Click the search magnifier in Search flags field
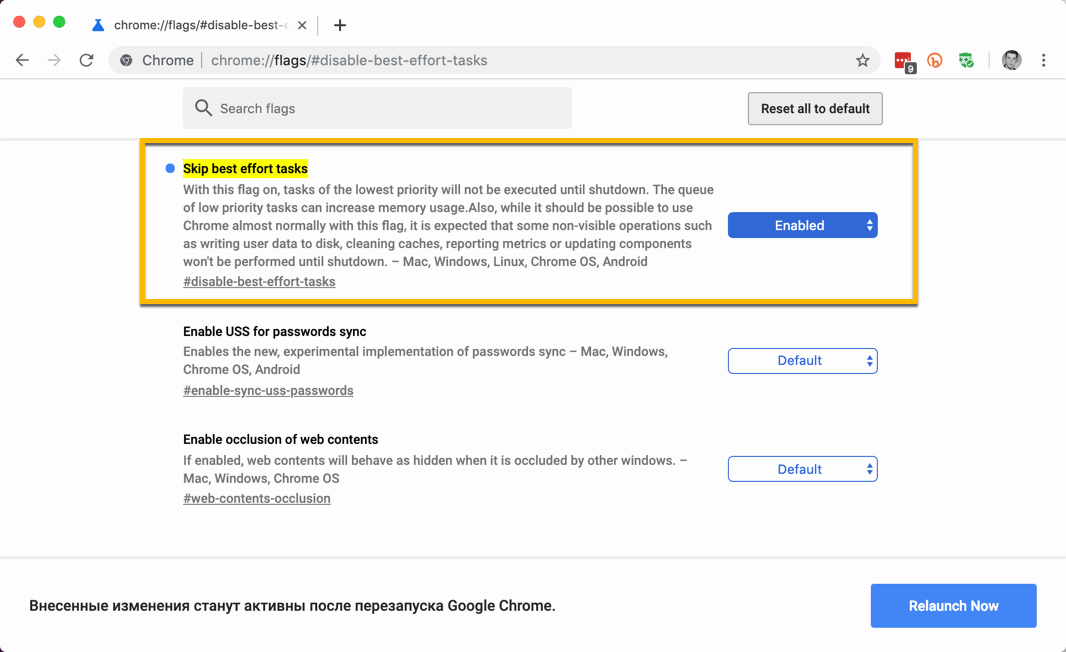 [203, 108]
